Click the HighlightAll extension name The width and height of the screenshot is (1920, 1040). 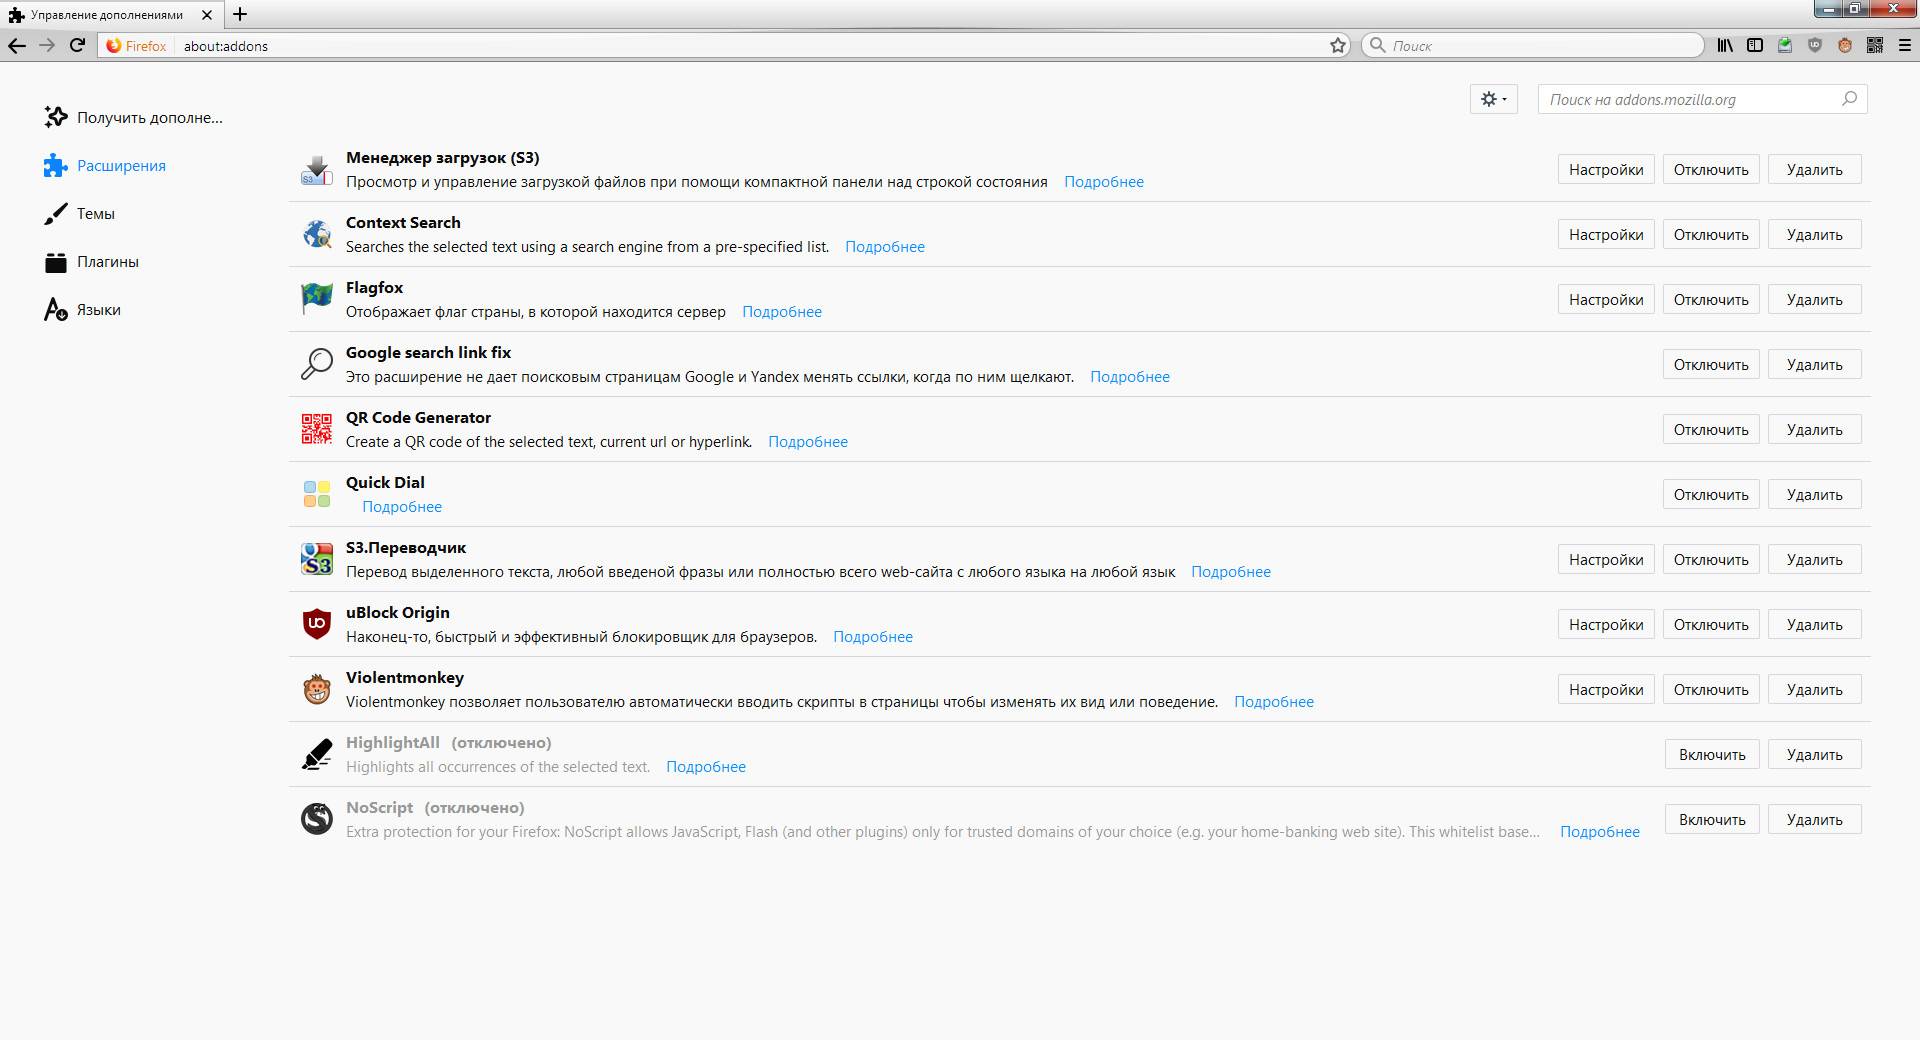click(393, 742)
